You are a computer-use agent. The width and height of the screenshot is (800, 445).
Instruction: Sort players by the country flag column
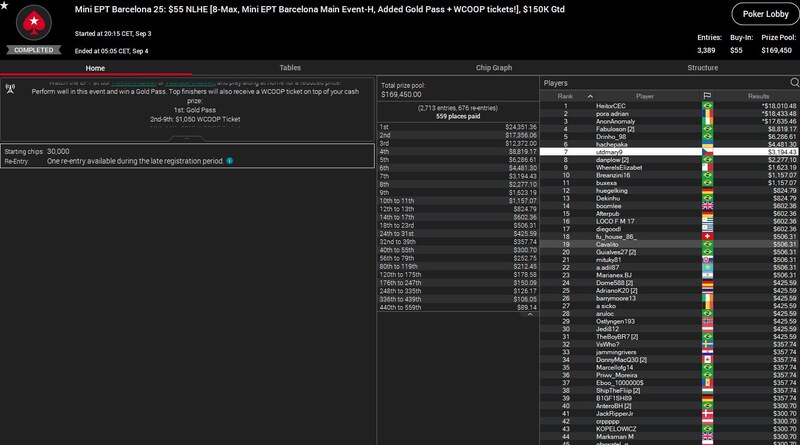[707, 96]
